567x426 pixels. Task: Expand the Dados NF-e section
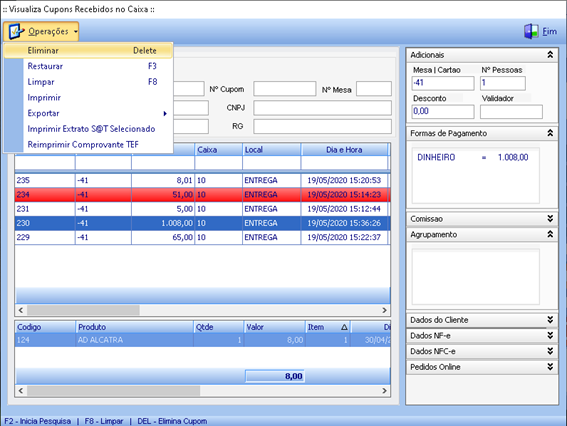550,336
